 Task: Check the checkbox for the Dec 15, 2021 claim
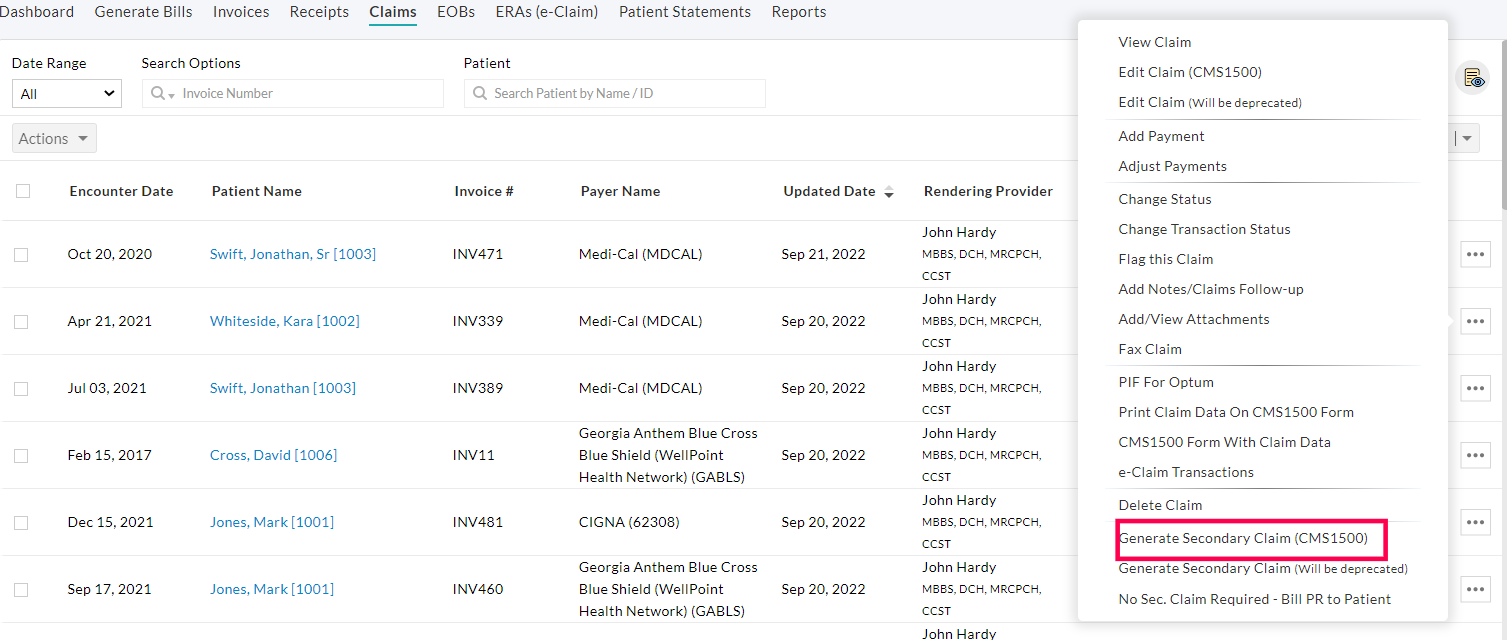[x=21, y=522]
